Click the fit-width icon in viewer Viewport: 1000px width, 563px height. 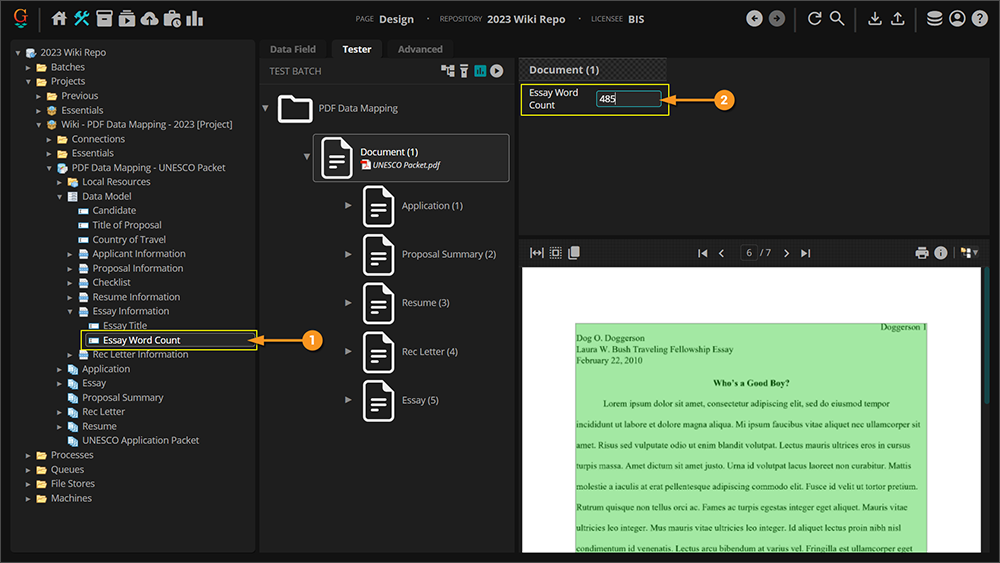(537, 253)
